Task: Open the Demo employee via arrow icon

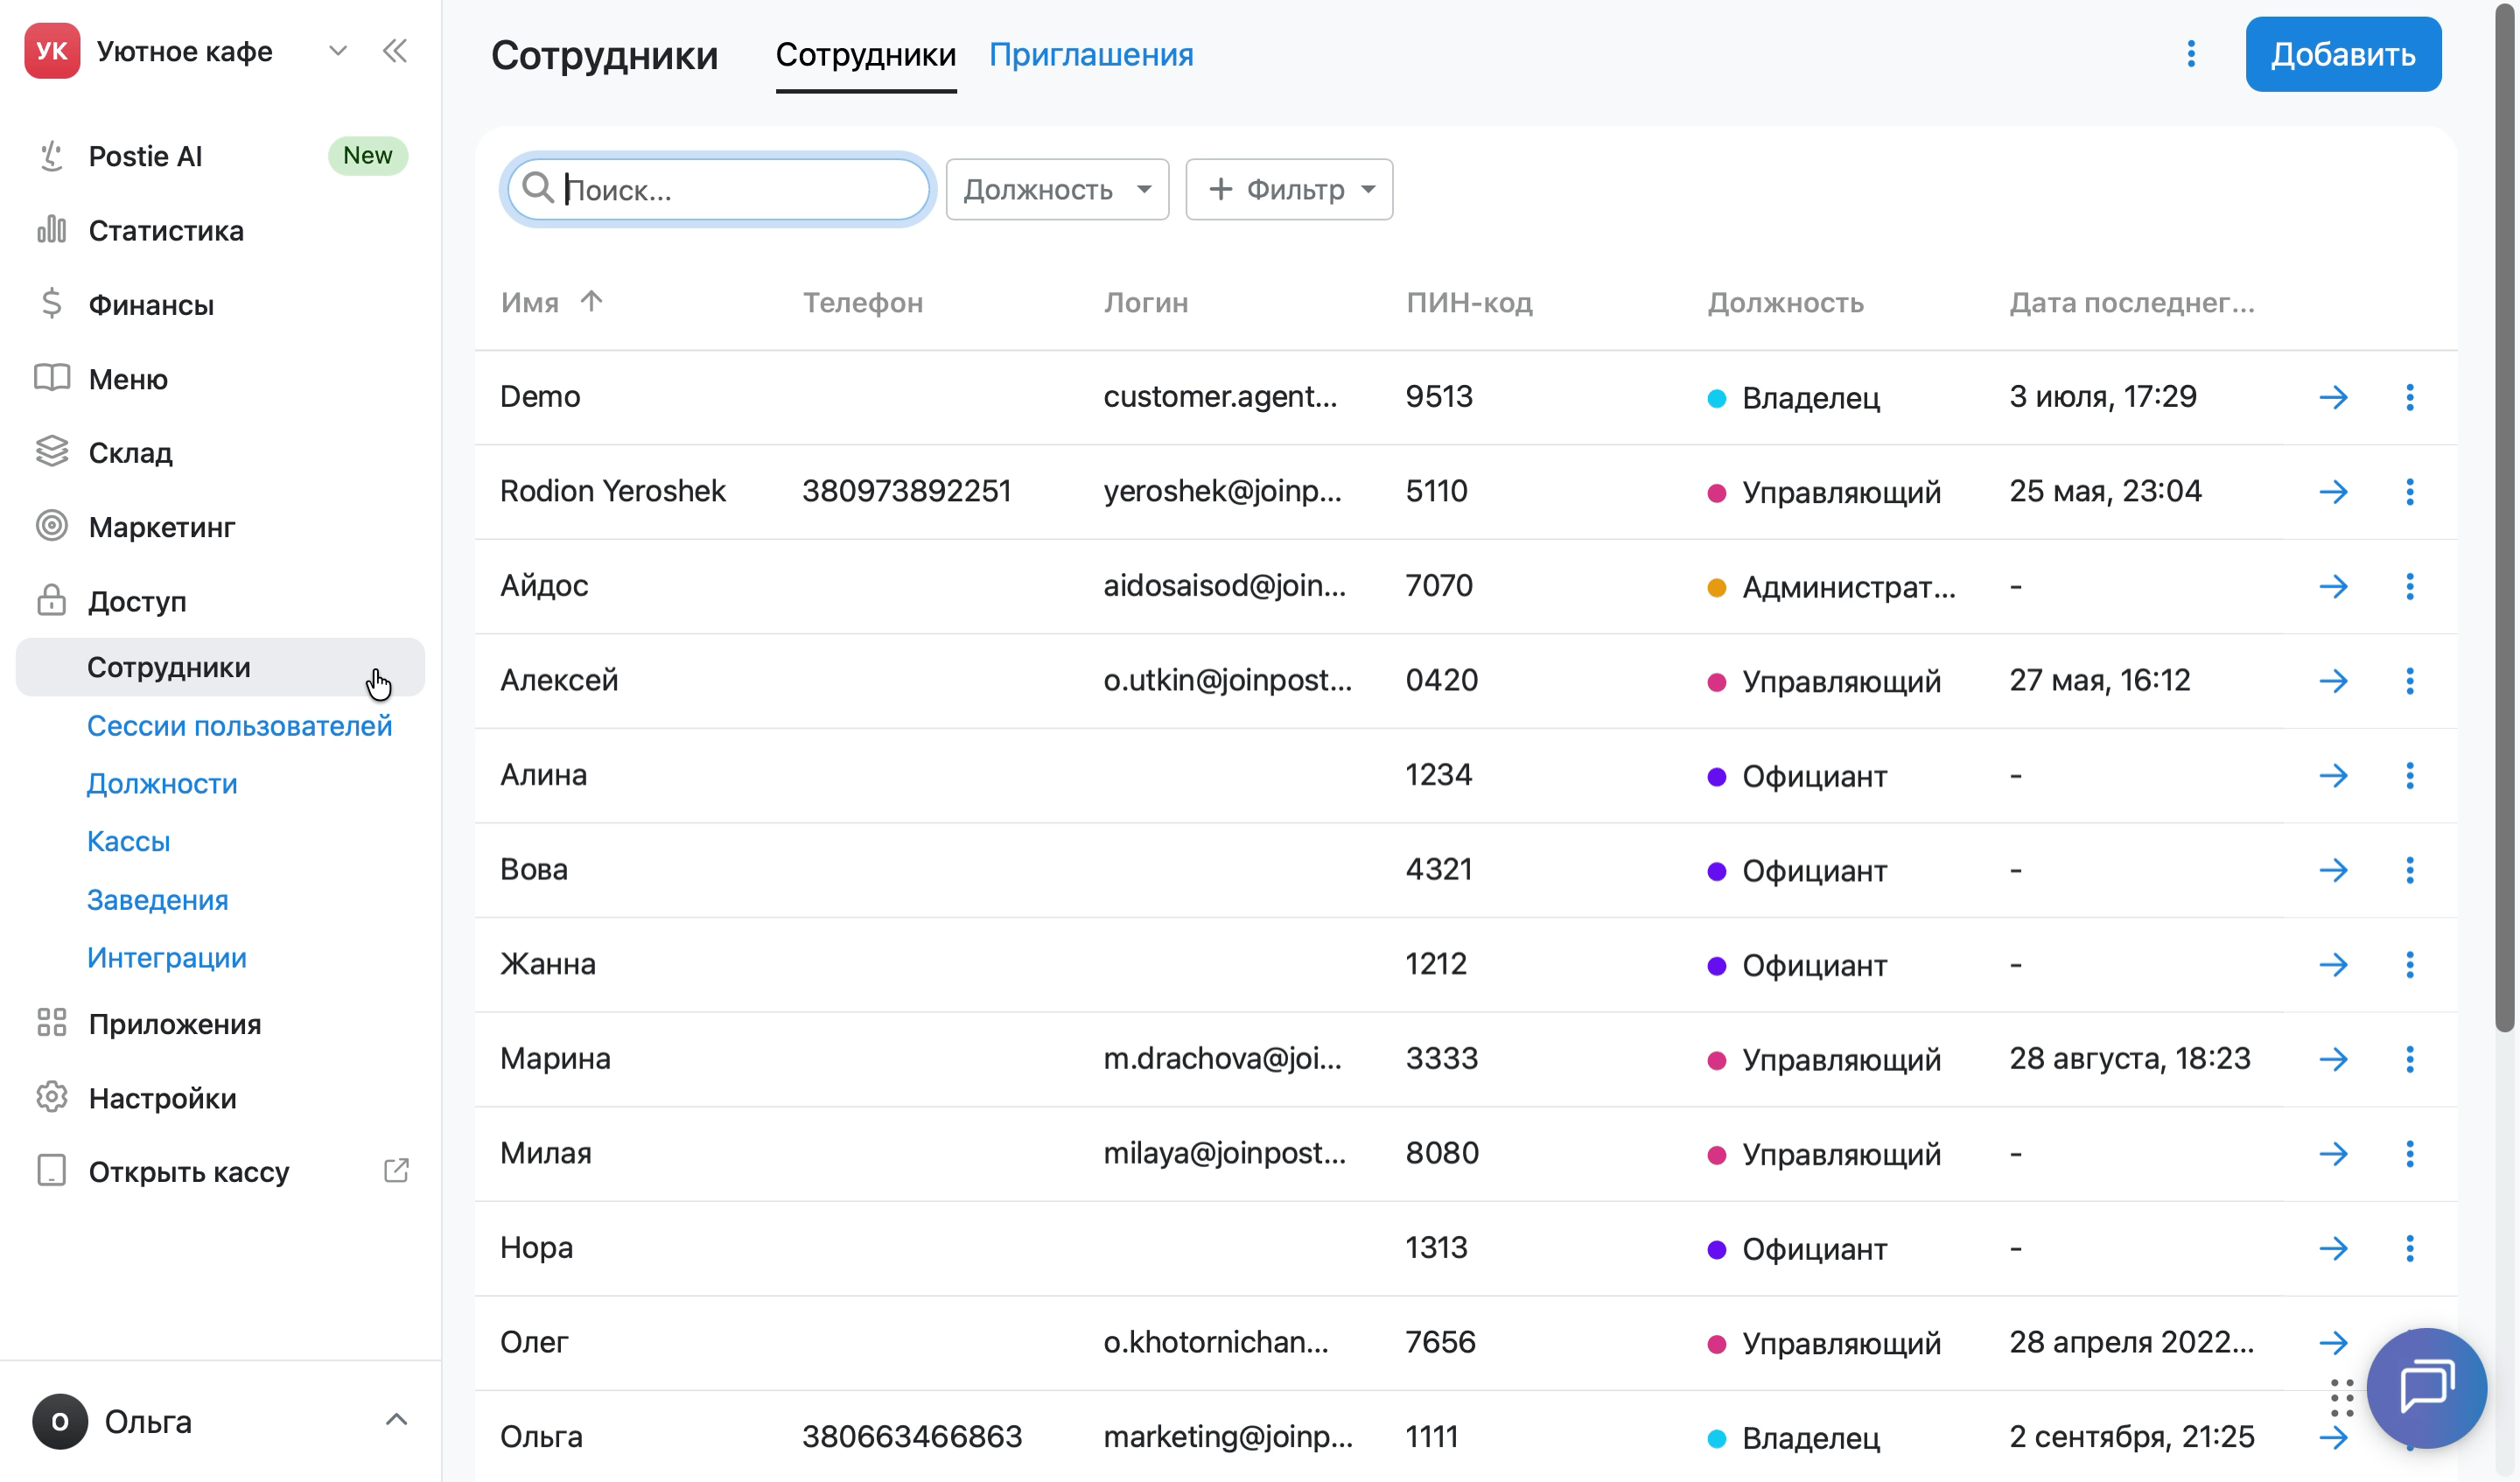Action: pos(2333,397)
